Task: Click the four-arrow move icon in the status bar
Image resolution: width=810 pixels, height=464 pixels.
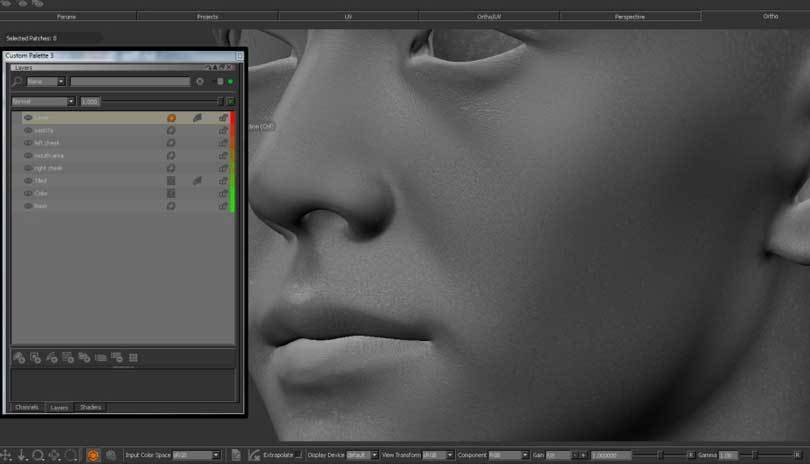Action: pyautogui.click(x=6, y=455)
